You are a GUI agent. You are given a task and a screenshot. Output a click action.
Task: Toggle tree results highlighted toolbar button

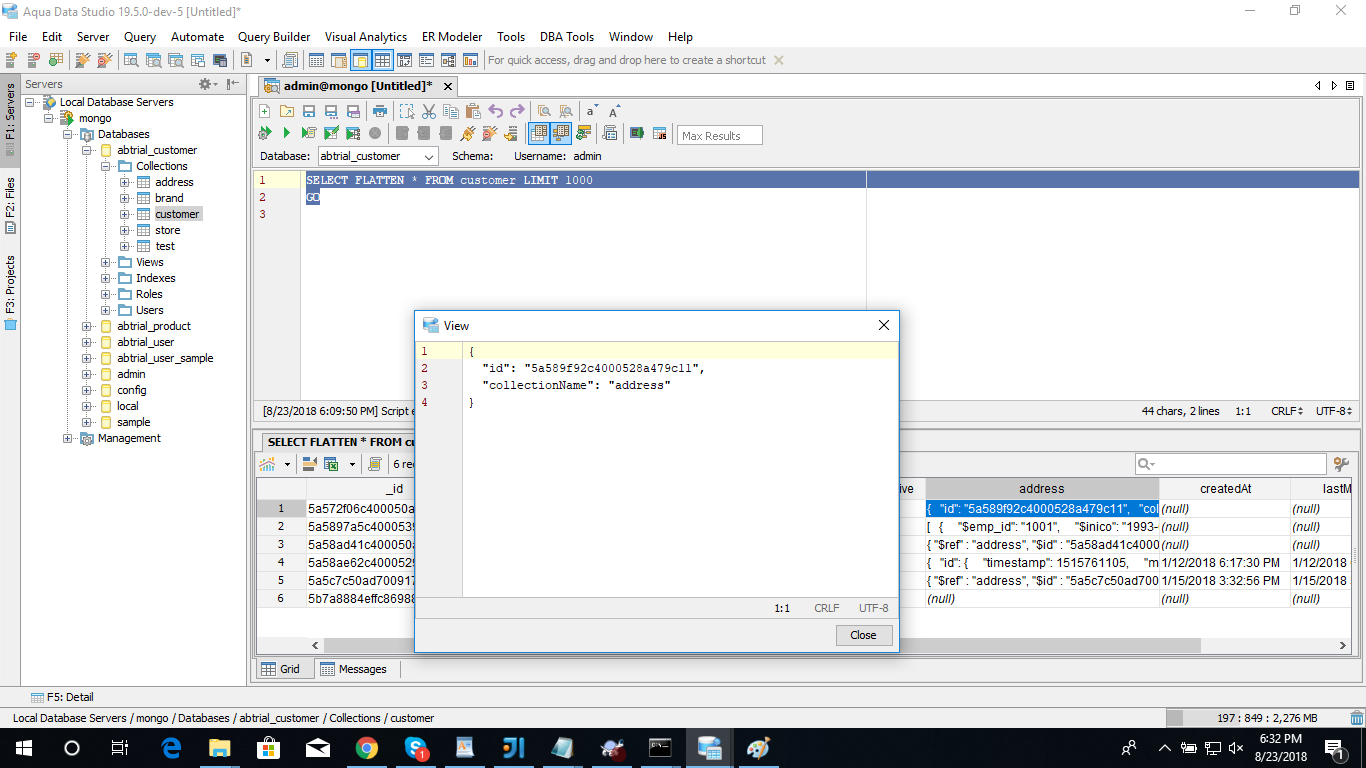tap(561, 133)
